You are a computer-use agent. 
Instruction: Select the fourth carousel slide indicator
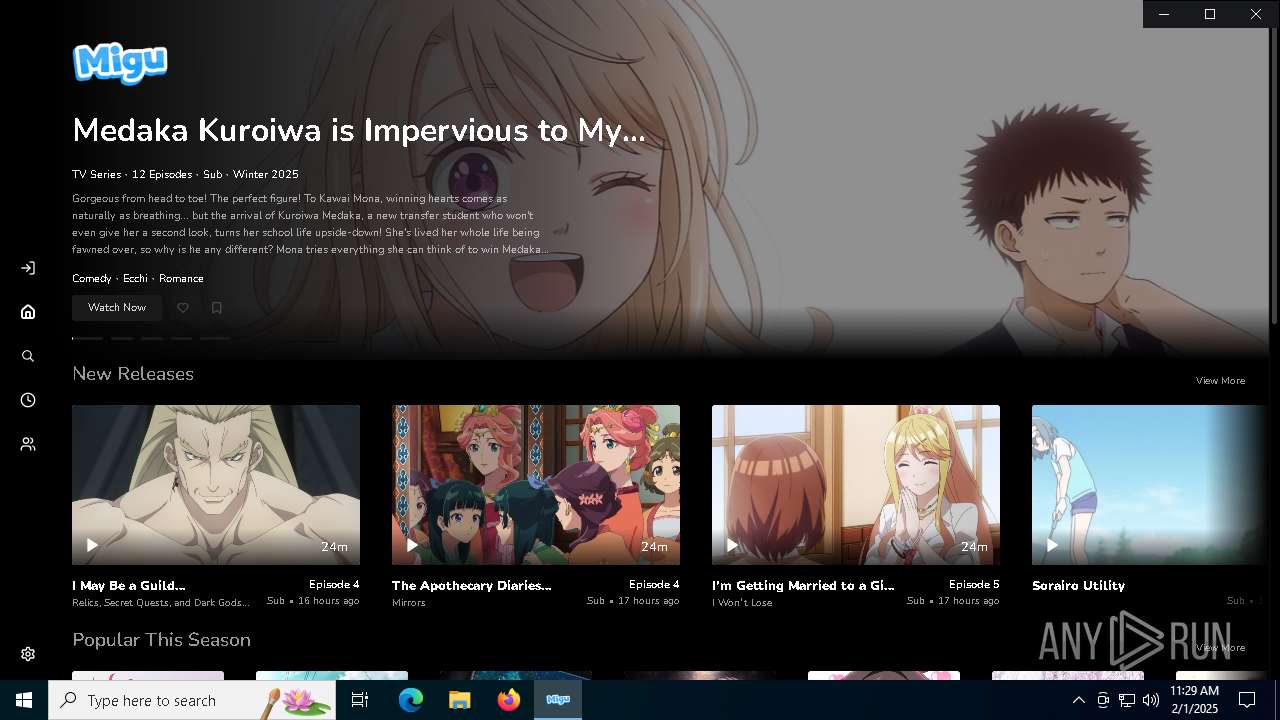coord(181,339)
